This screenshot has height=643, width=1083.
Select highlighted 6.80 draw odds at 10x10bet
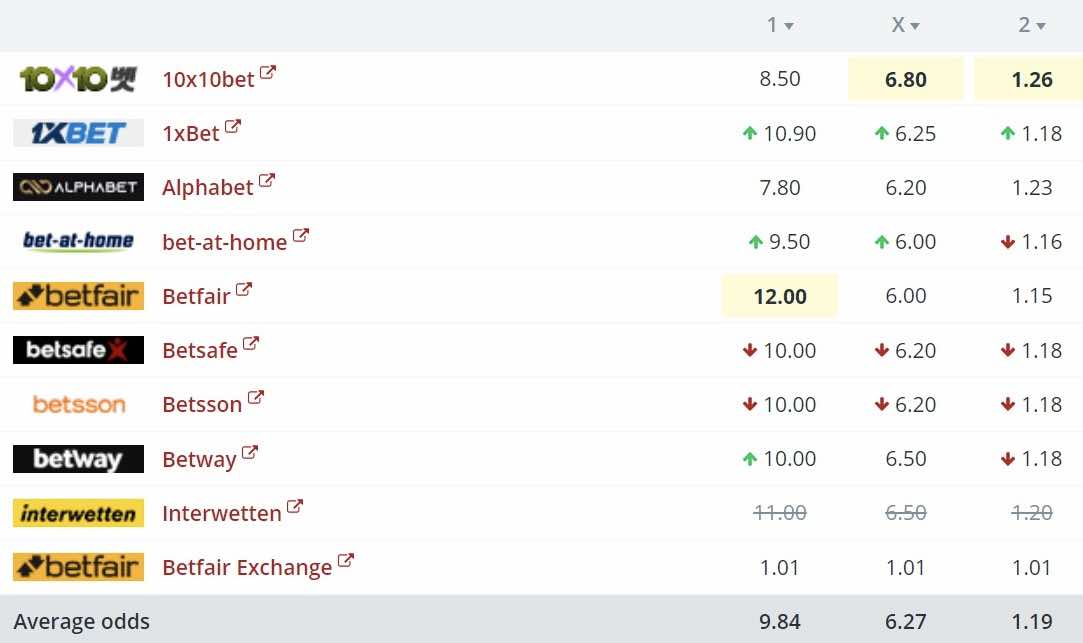pyautogui.click(x=905, y=79)
